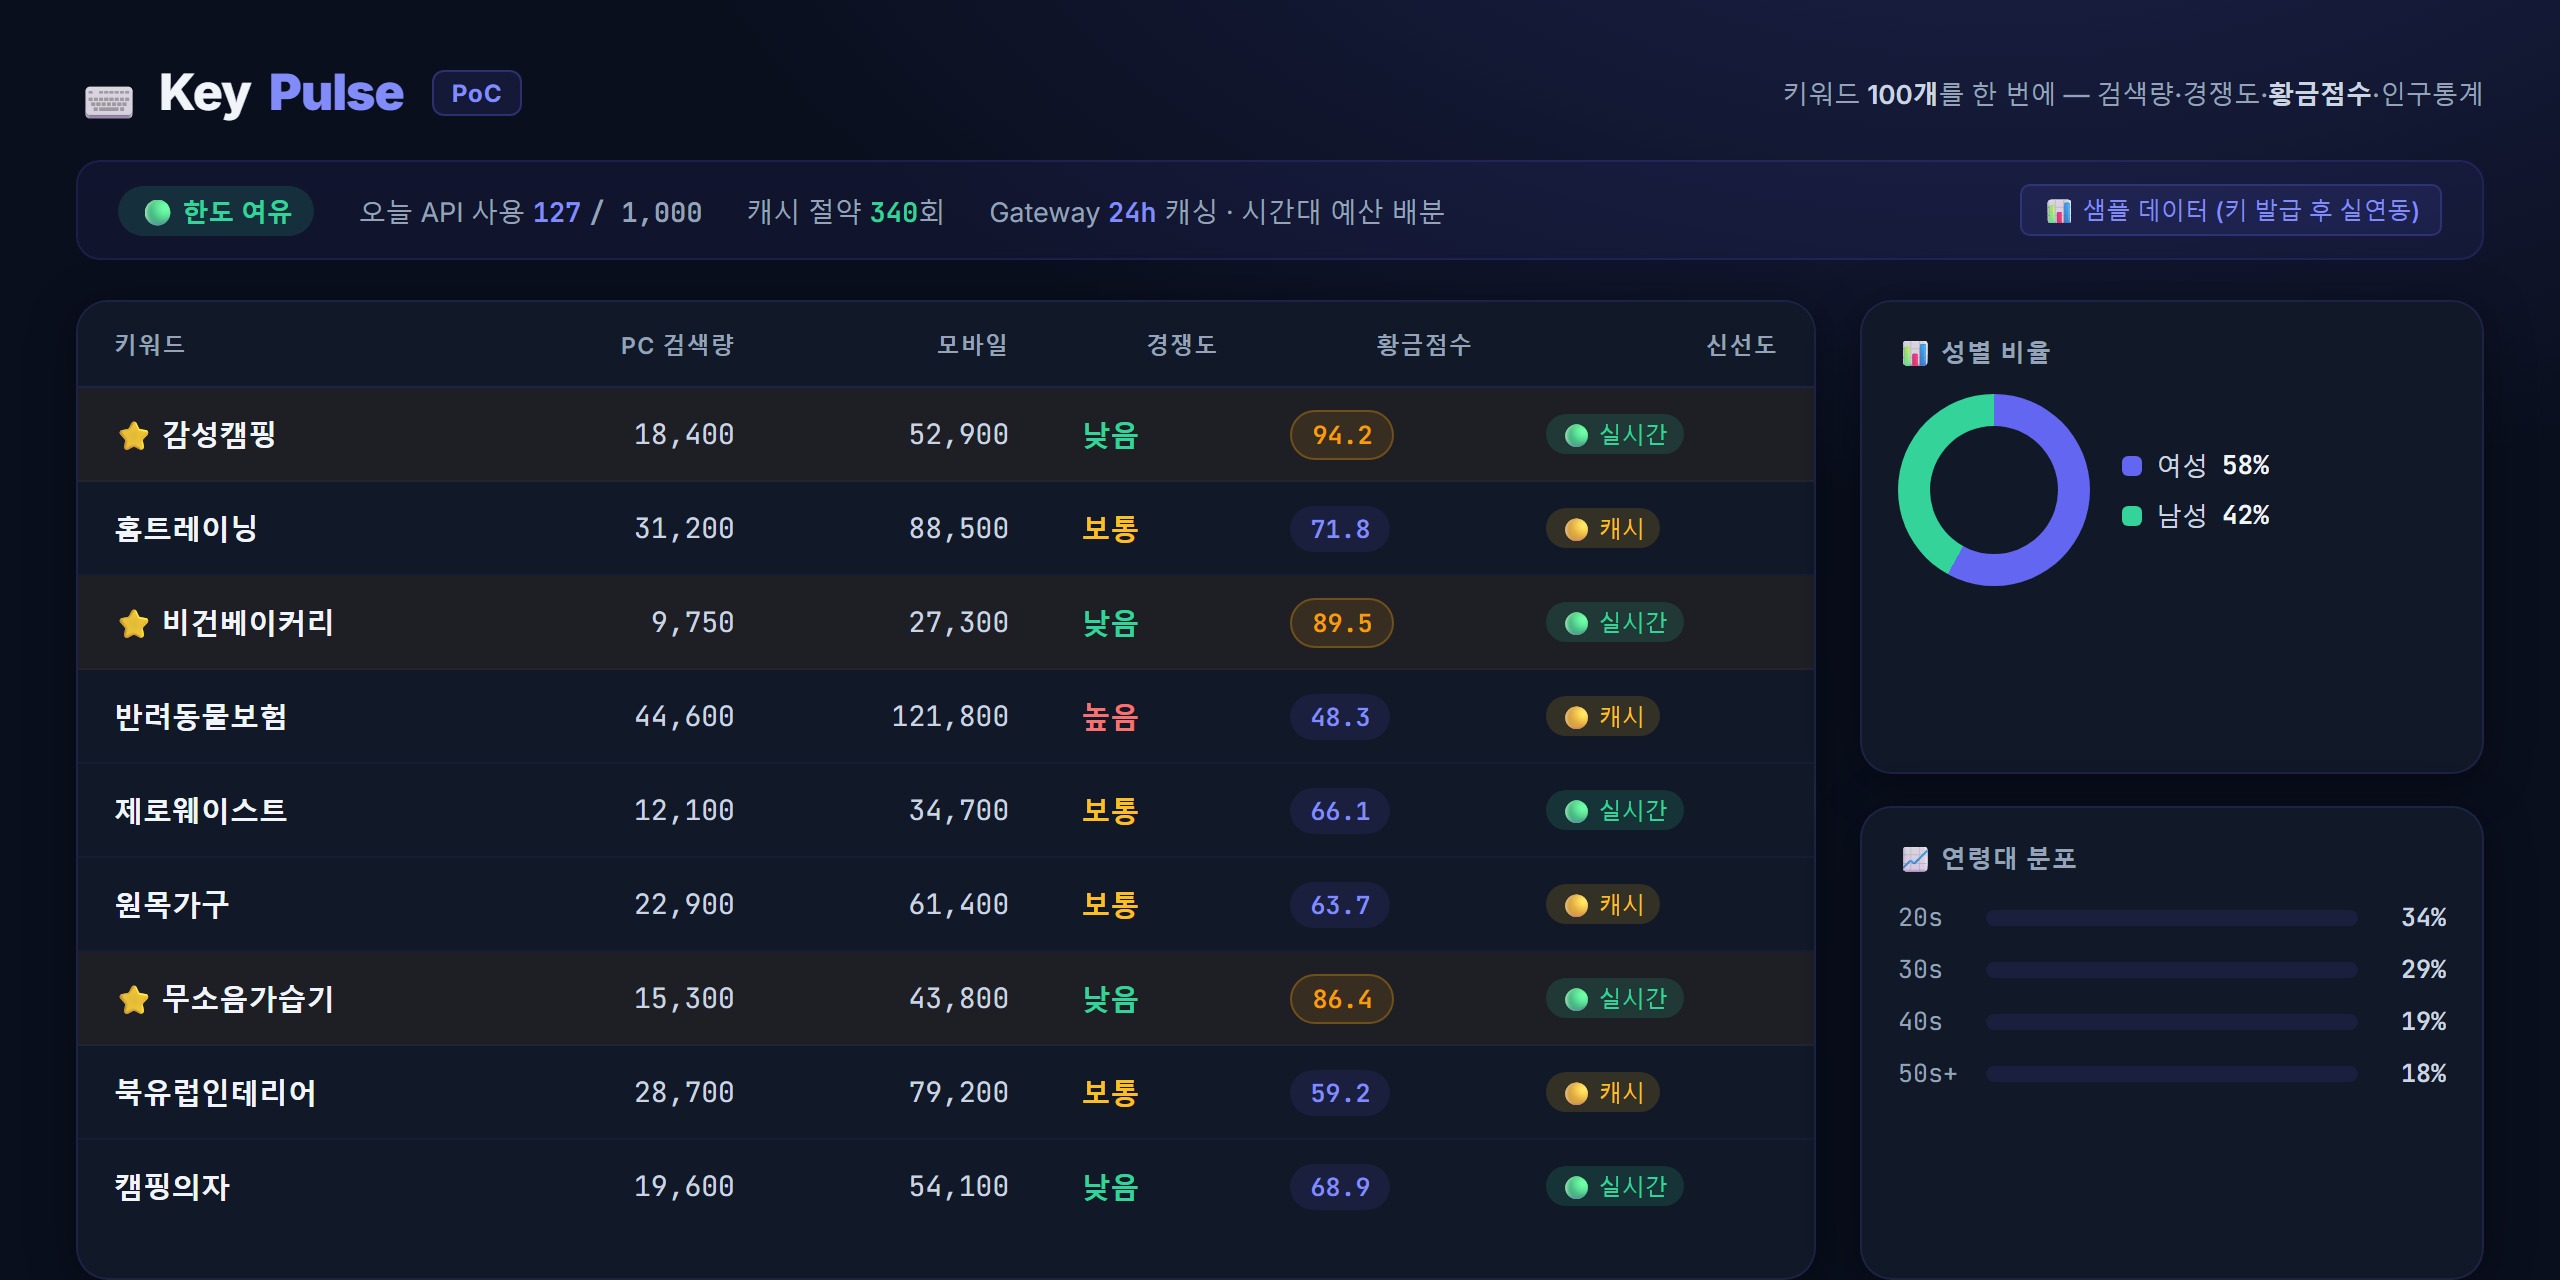Click the 20s age distribution bar
The image size is (2560, 1280).
[2171, 918]
